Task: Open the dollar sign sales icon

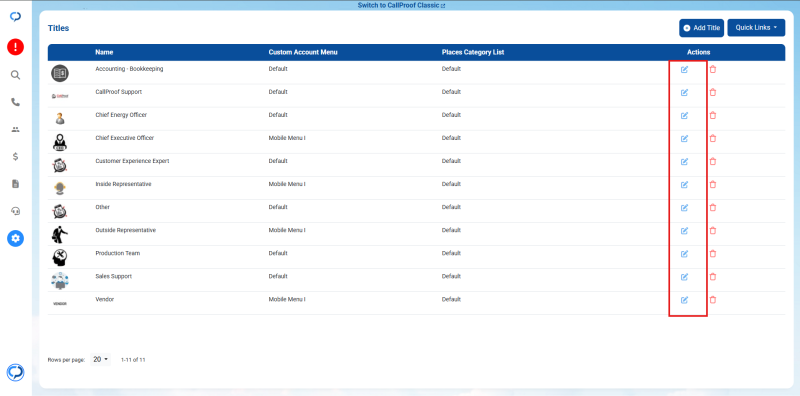Action: pyautogui.click(x=15, y=157)
